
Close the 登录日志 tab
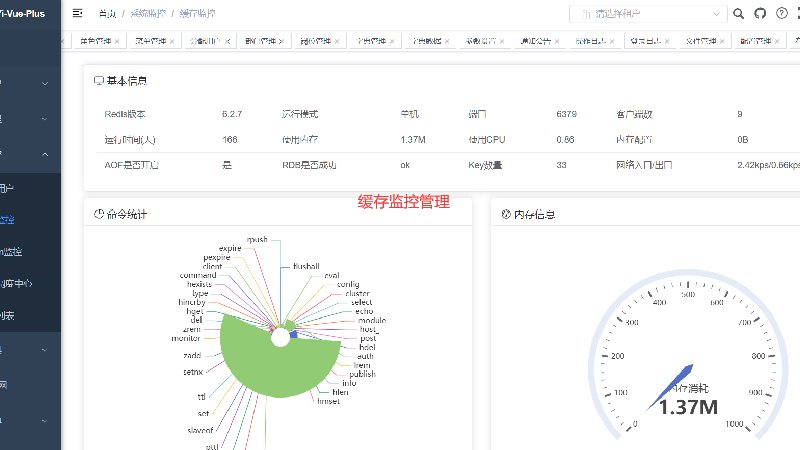[x=667, y=41]
